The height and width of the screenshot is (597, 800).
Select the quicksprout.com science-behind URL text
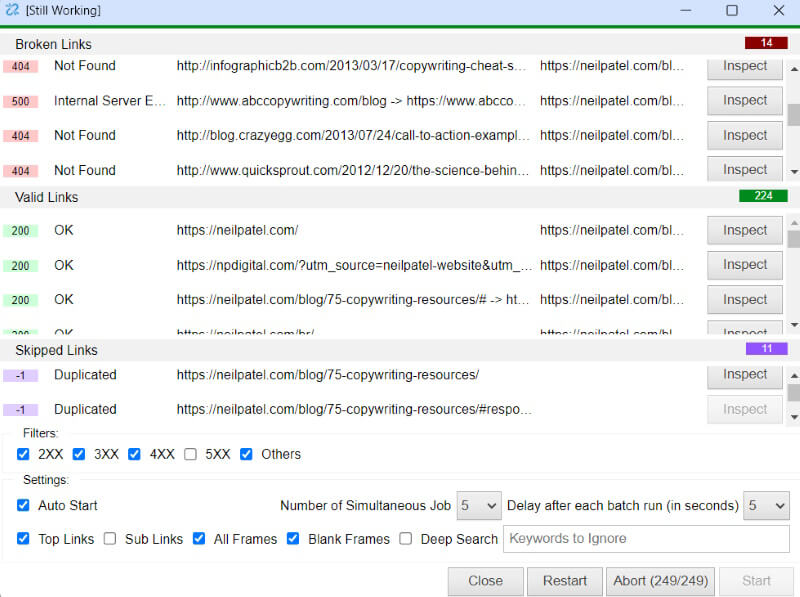coord(353,170)
